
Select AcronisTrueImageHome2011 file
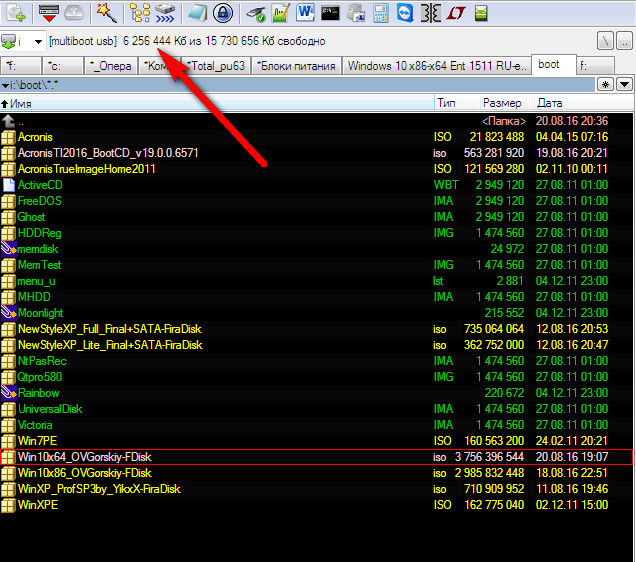(316, 169)
